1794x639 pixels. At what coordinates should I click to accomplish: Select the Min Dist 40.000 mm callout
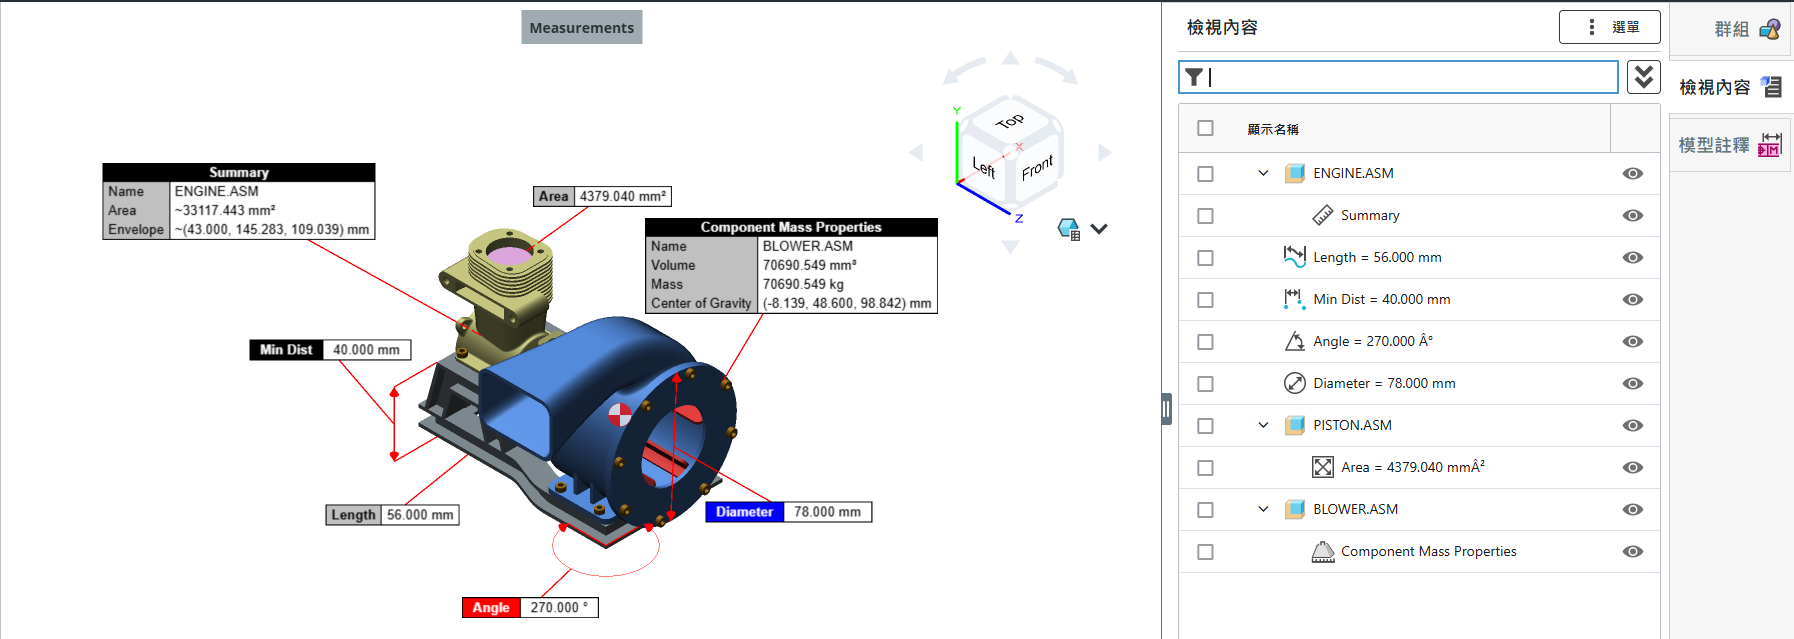331,350
